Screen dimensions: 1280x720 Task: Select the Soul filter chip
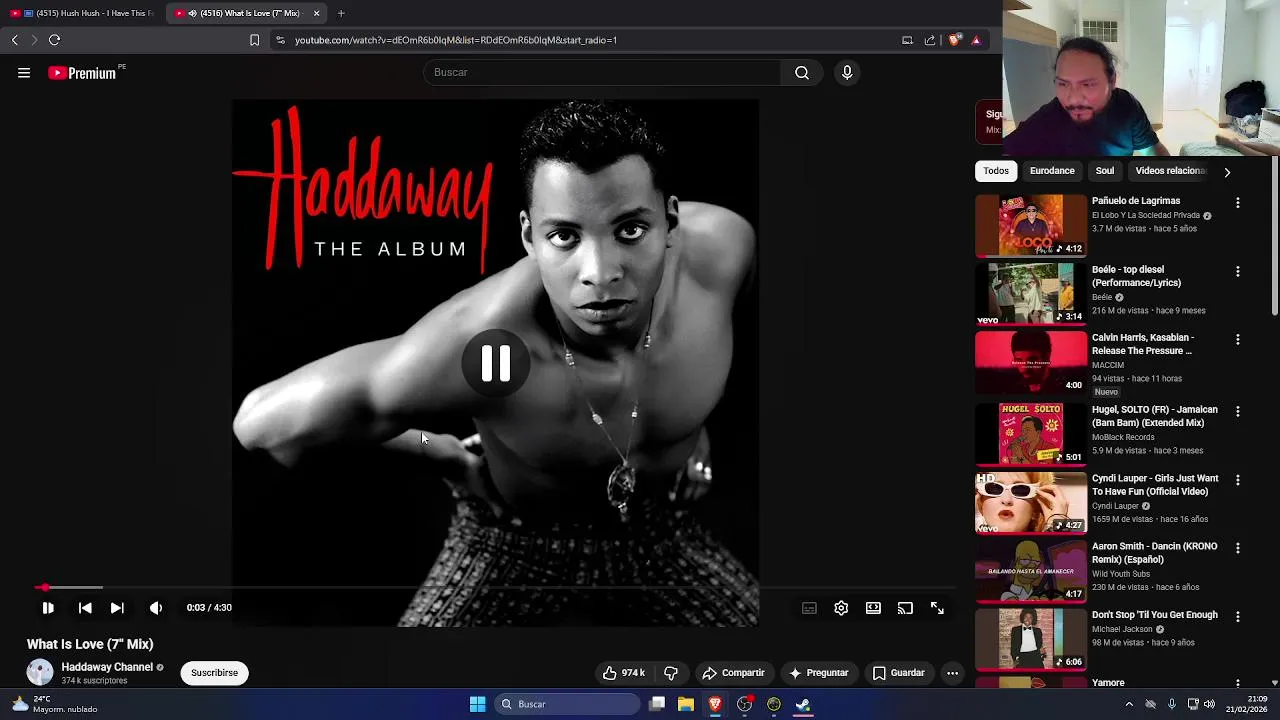(x=1104, y=171)
